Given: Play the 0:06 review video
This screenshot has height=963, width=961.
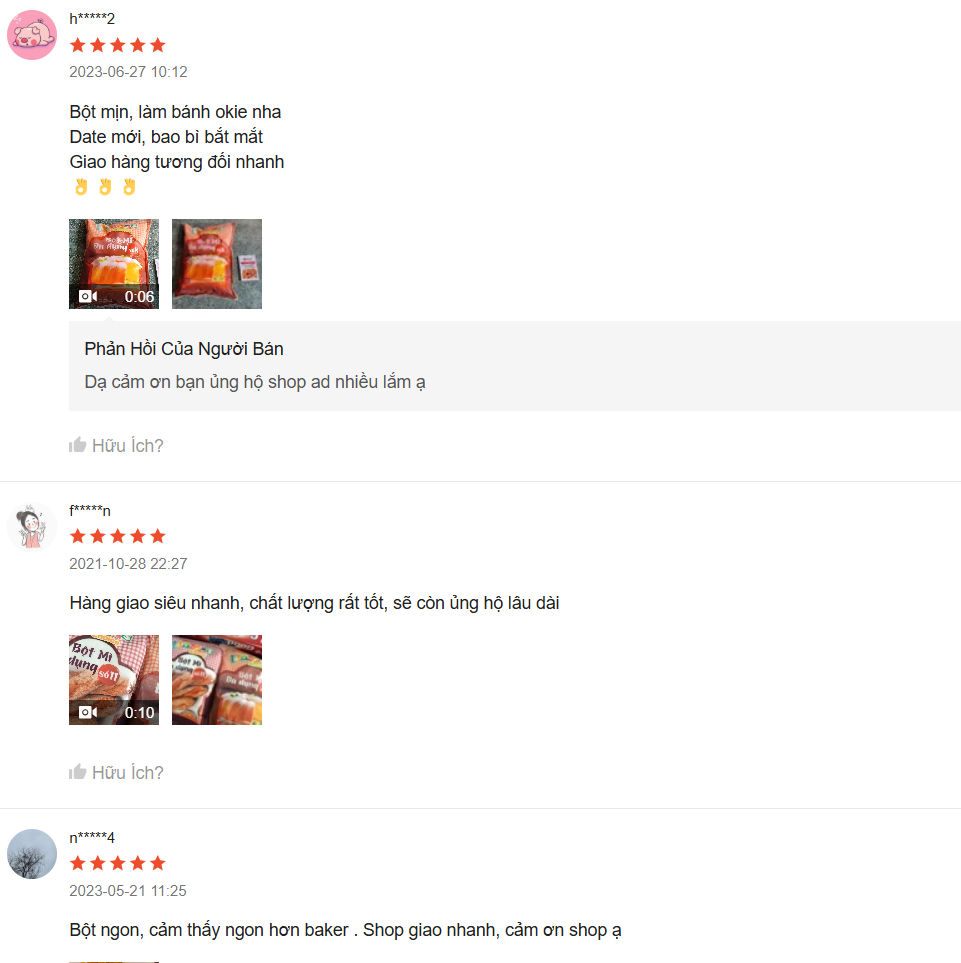Looking at the screenshot, I should (114, 264).
